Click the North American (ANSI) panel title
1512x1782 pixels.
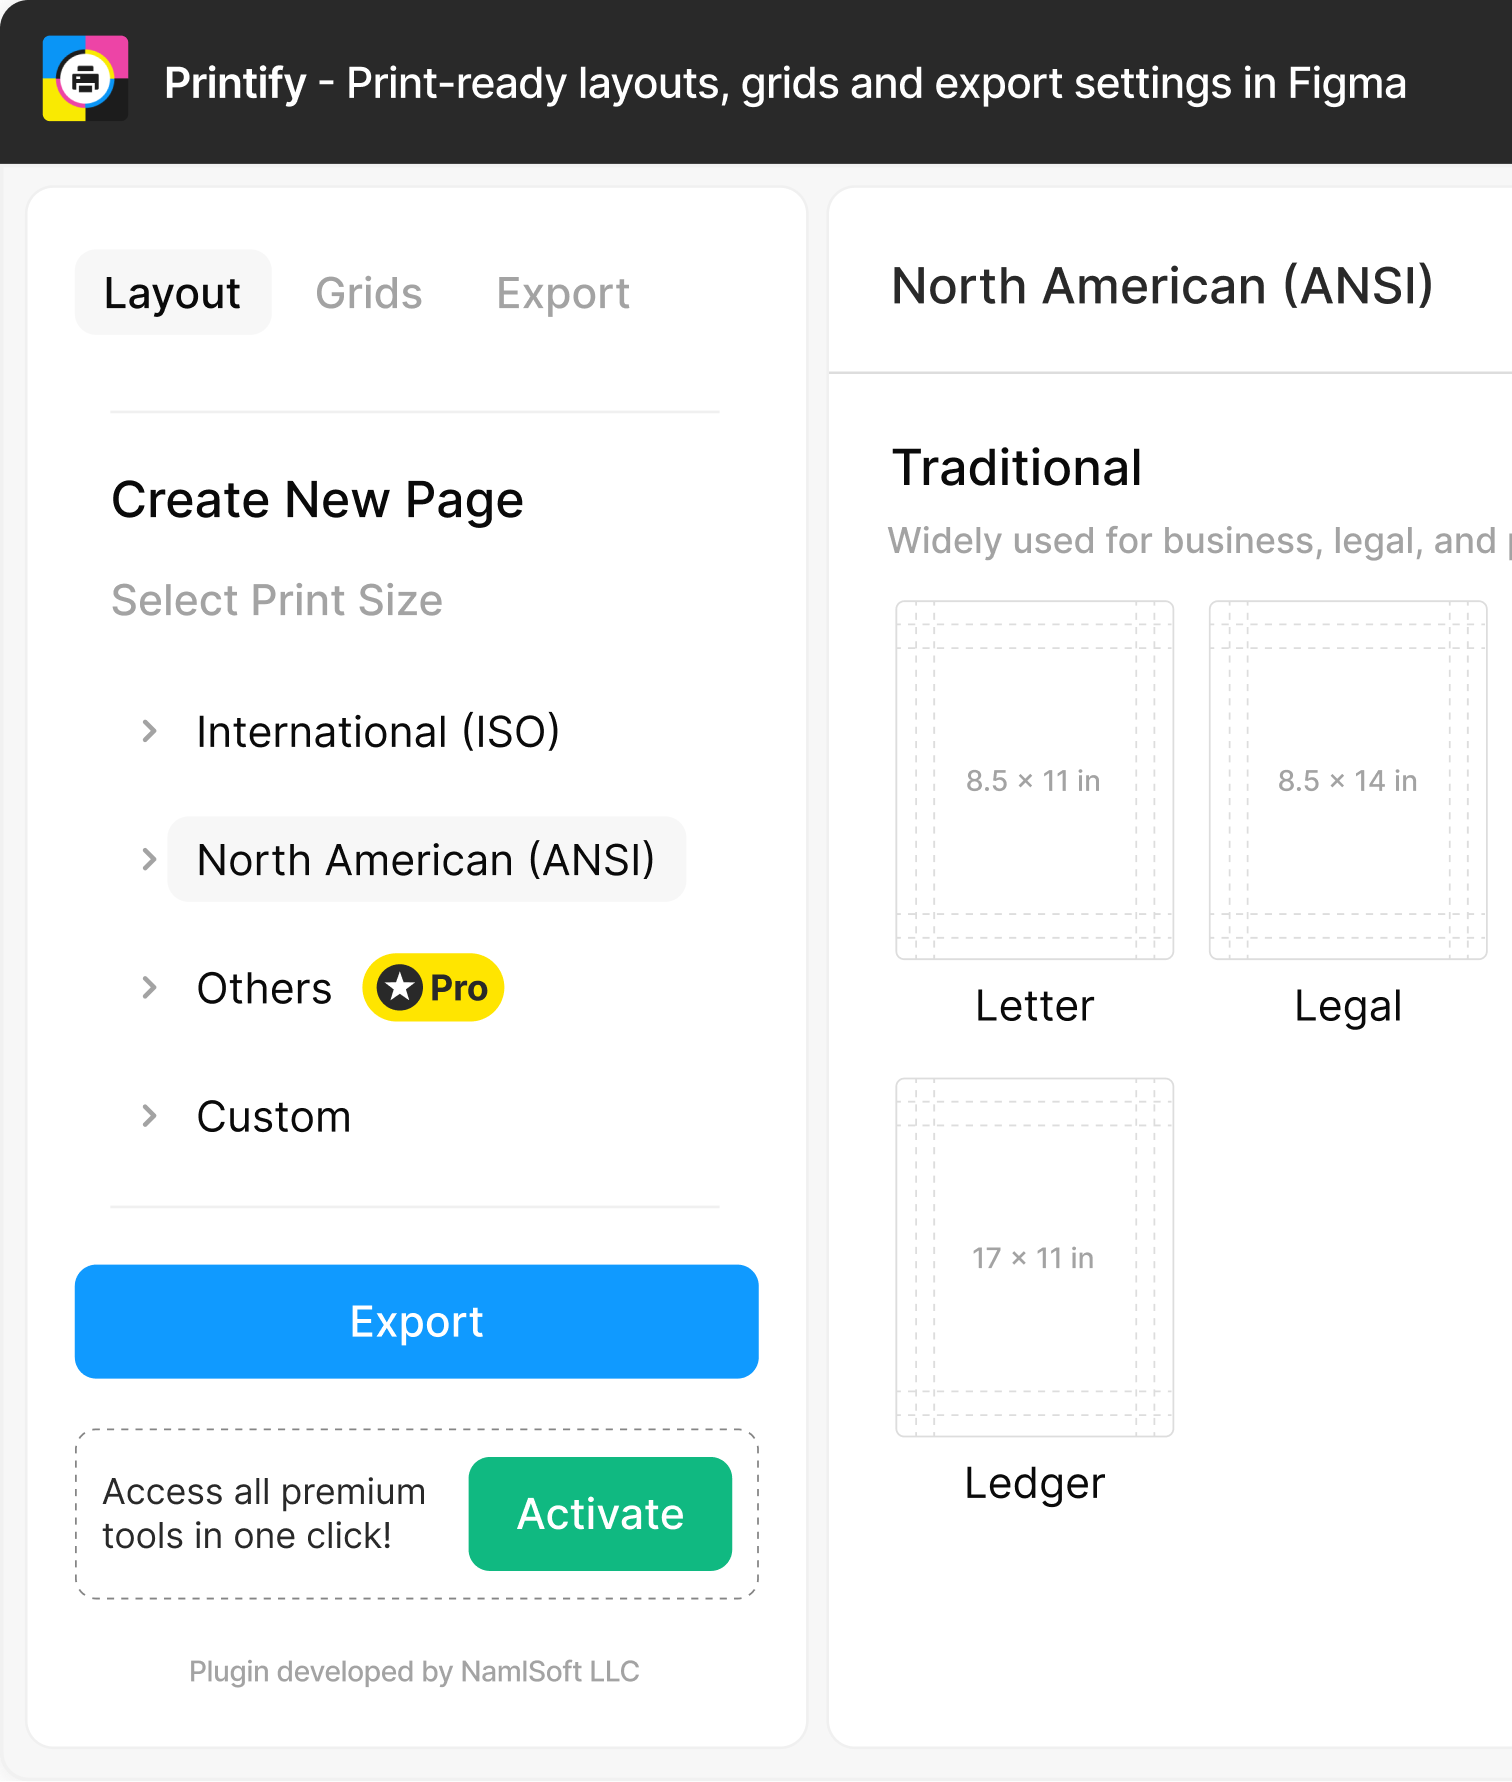[1162, 286]
